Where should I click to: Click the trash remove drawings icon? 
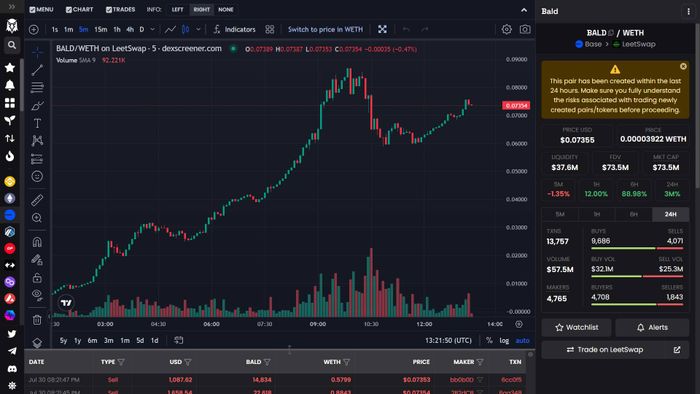(38, 319)
